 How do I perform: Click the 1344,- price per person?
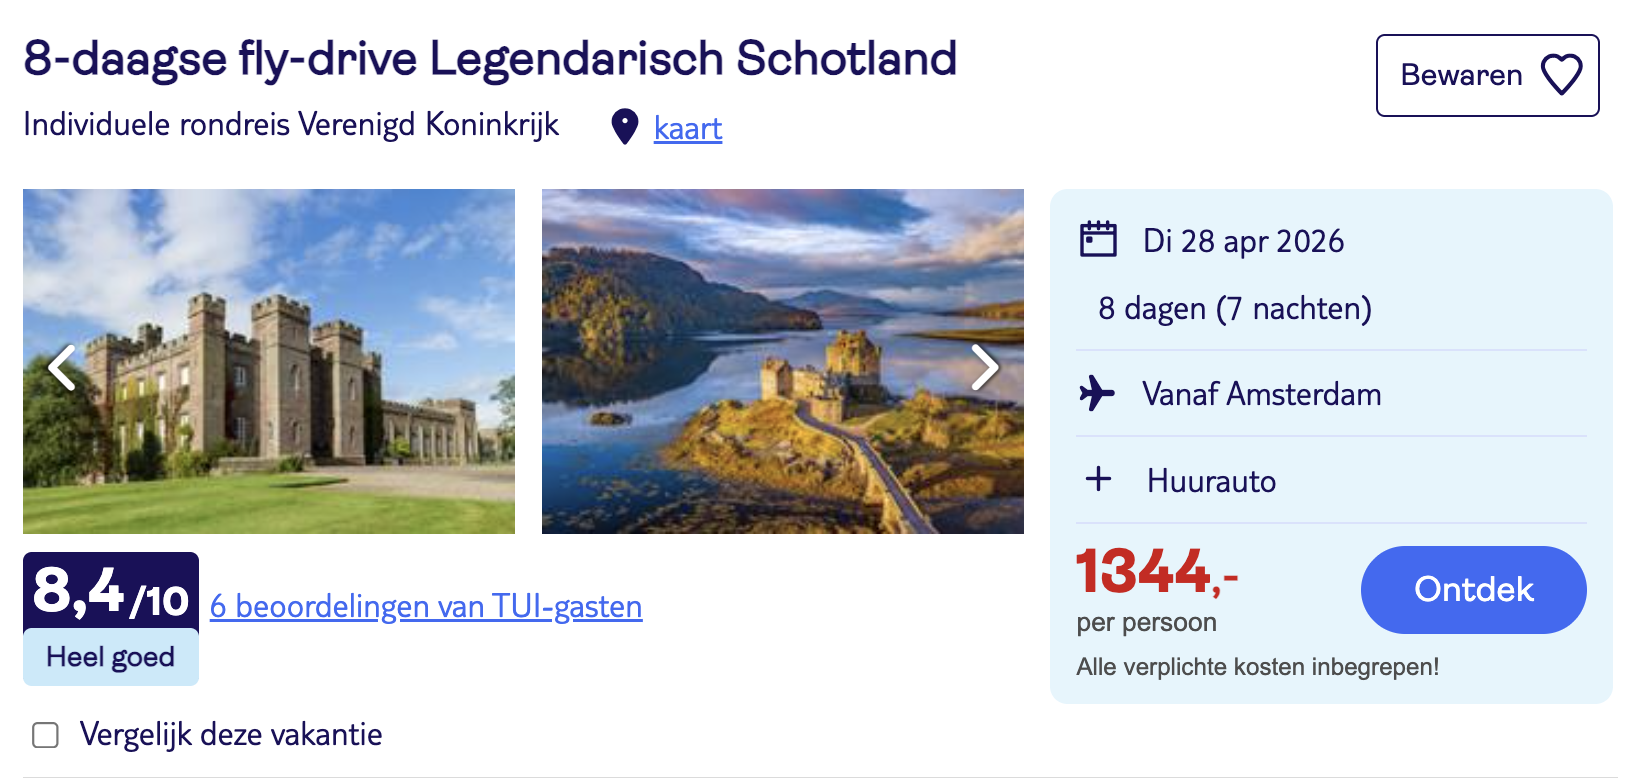(1156, 573)
